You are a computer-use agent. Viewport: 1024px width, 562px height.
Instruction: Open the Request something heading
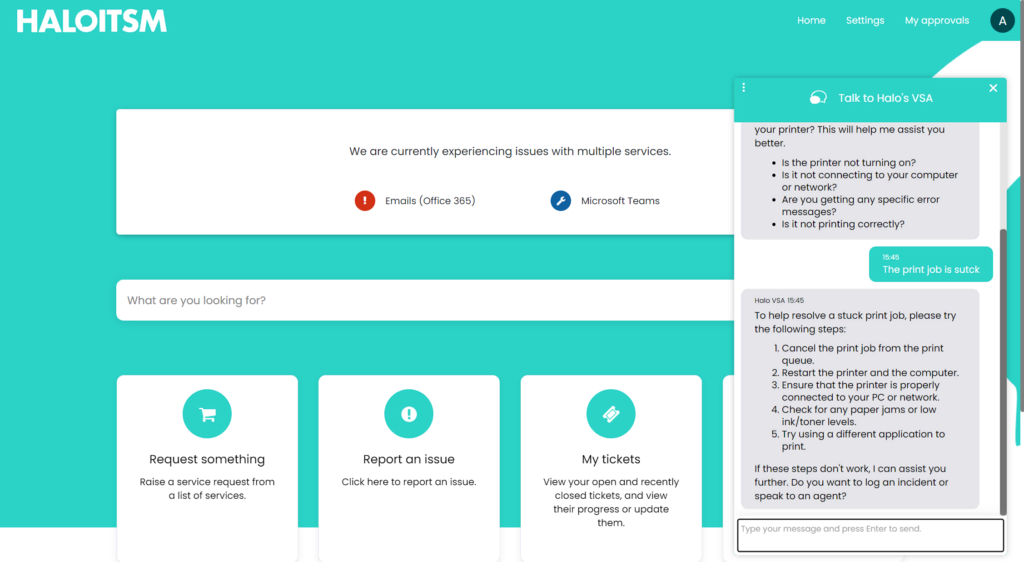[x=207, y=460]
